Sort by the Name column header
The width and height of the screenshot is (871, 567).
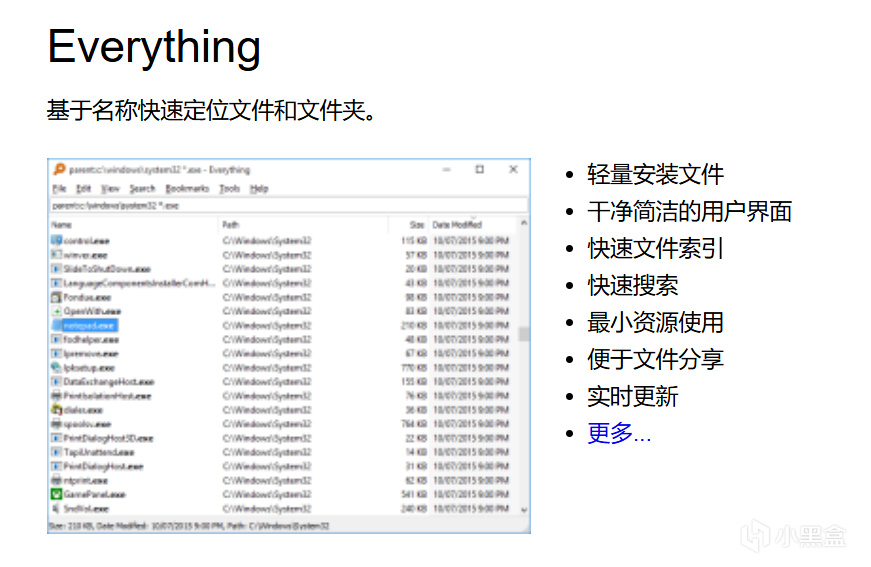point(133,225)
